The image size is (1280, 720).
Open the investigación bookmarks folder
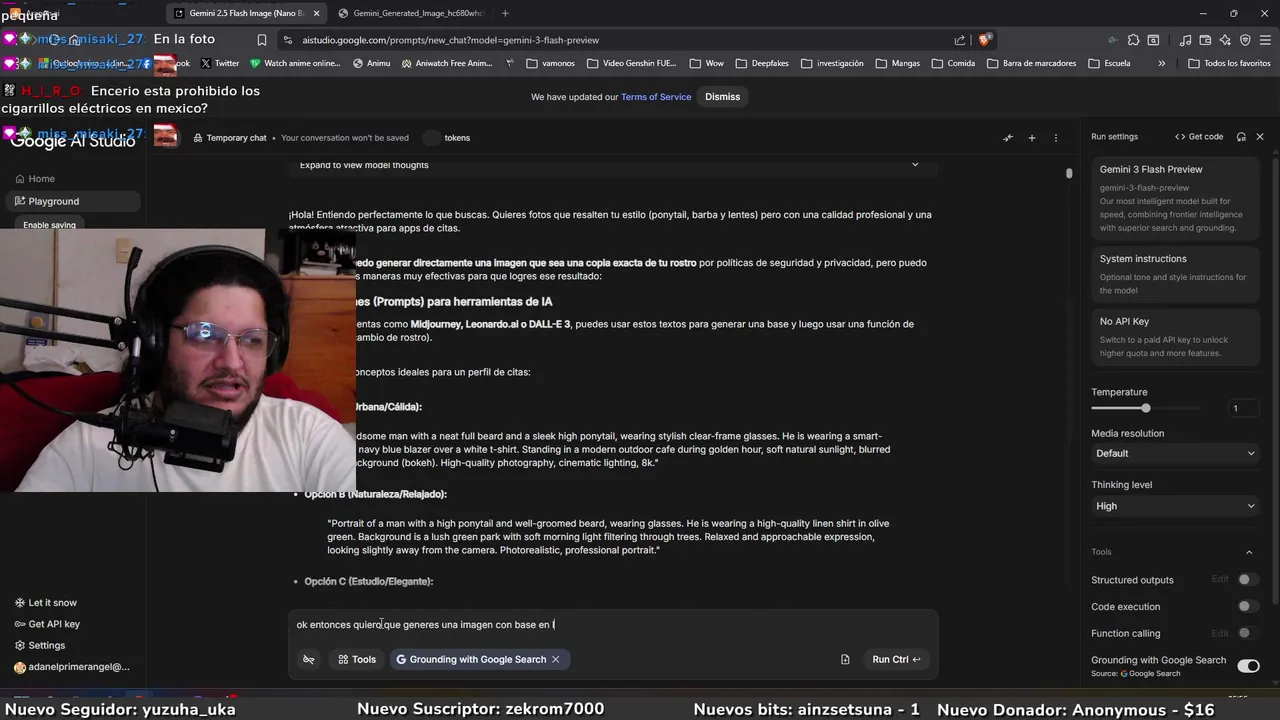pyautogui.click(x=832, y=63)
